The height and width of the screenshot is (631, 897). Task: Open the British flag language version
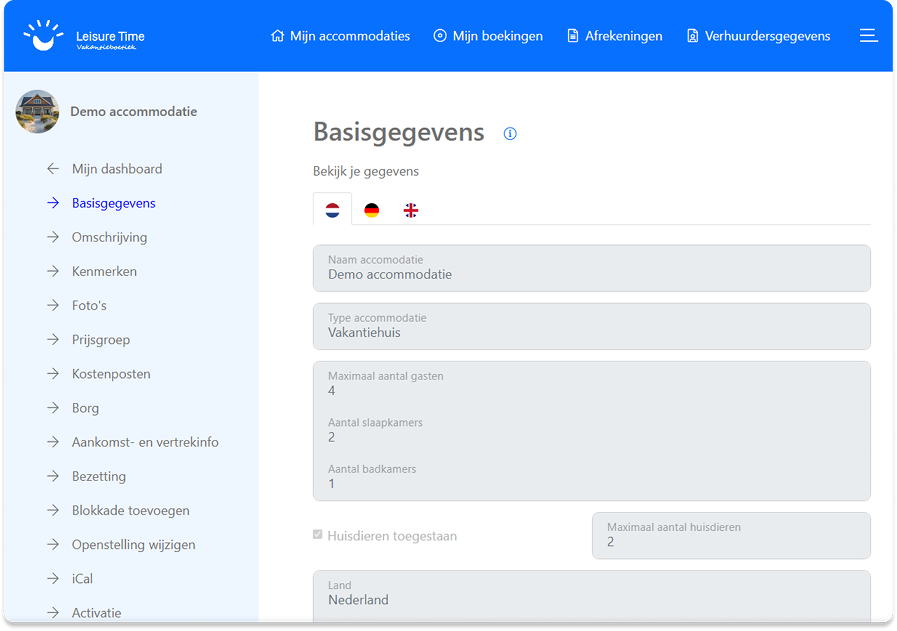pyautogui.click(x=410, y=209)
